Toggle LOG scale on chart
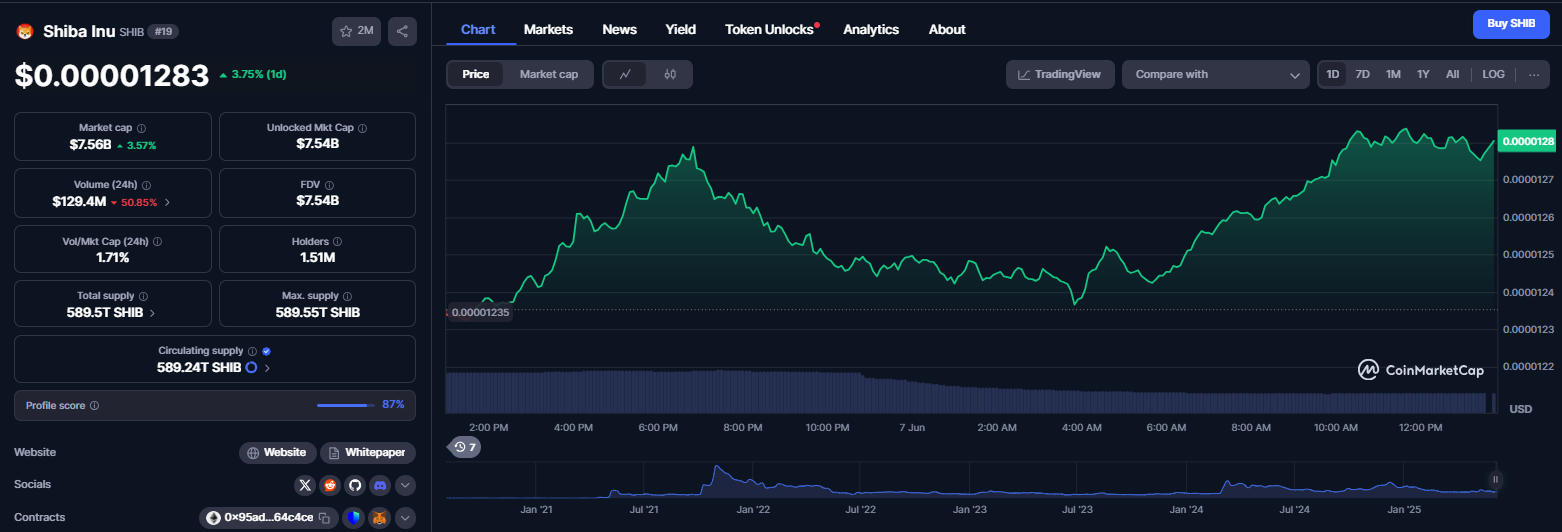The height and width of the screenshot is (532, 1562). pos(1493,74)
